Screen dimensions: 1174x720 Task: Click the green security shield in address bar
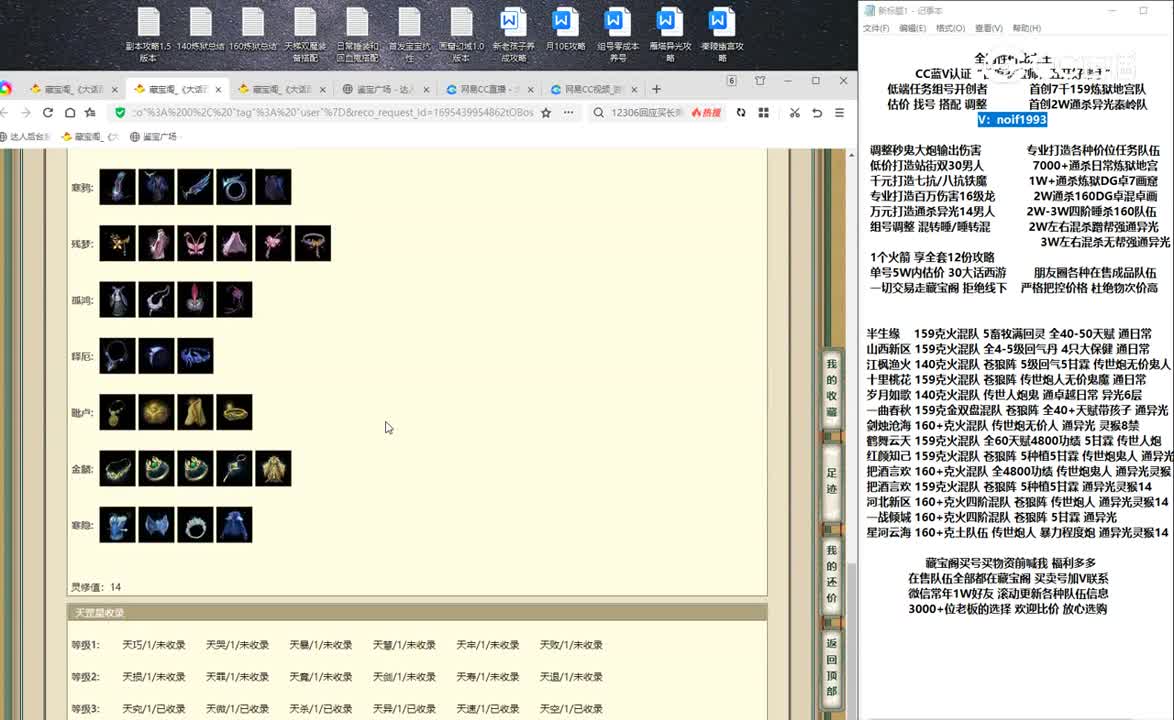coord(120,112)
